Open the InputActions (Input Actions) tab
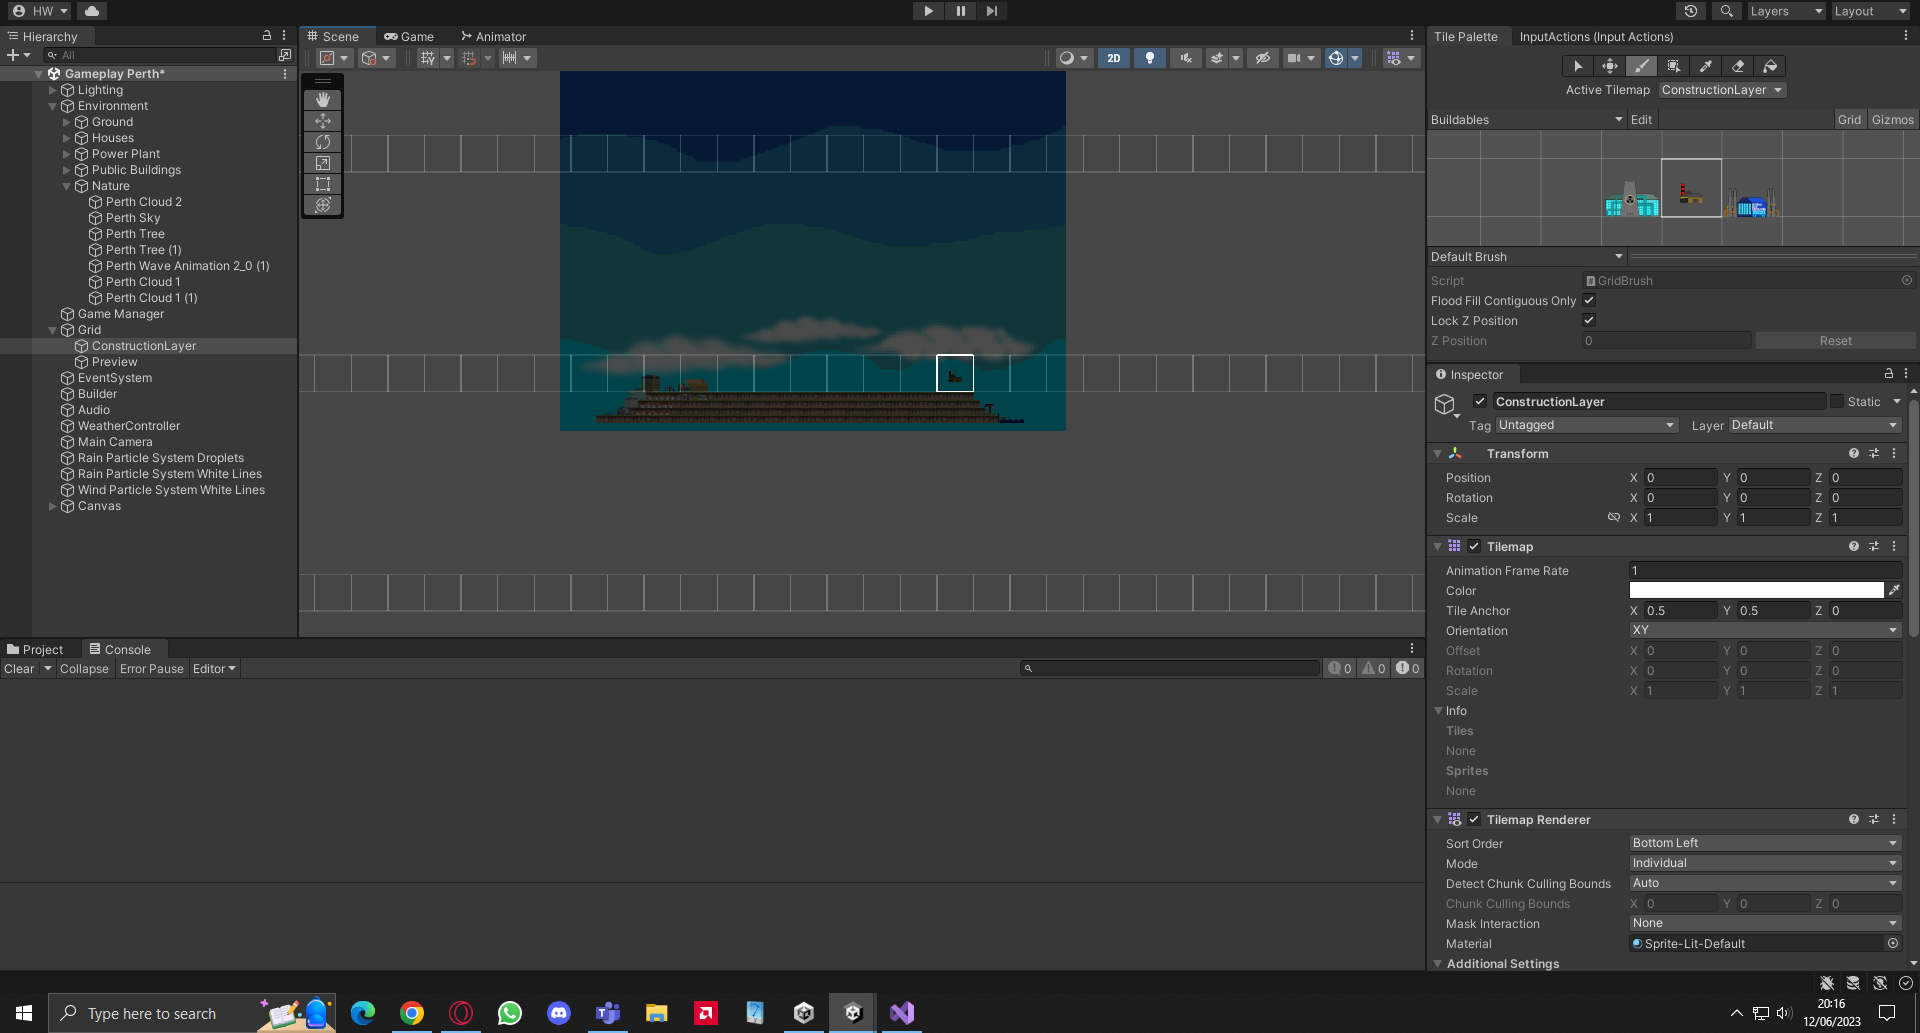Image resolution: width=1920 pixels, height=1033 pixels. [1596, 36]
